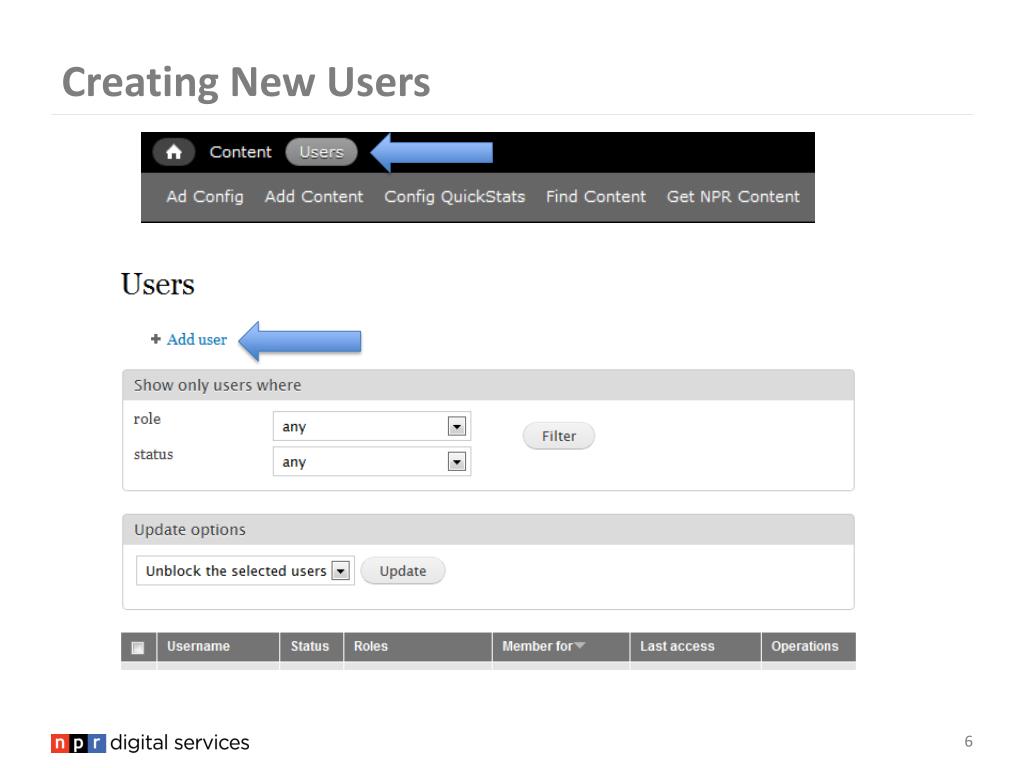Viewport: 1024px width, 768px height.
Task: Open the status filter dropdown
Action: [x=372, y=462]
